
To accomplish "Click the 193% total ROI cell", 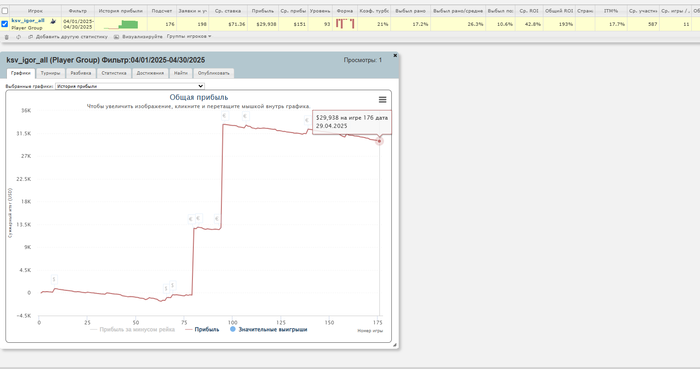I will (x=559, y=24).
